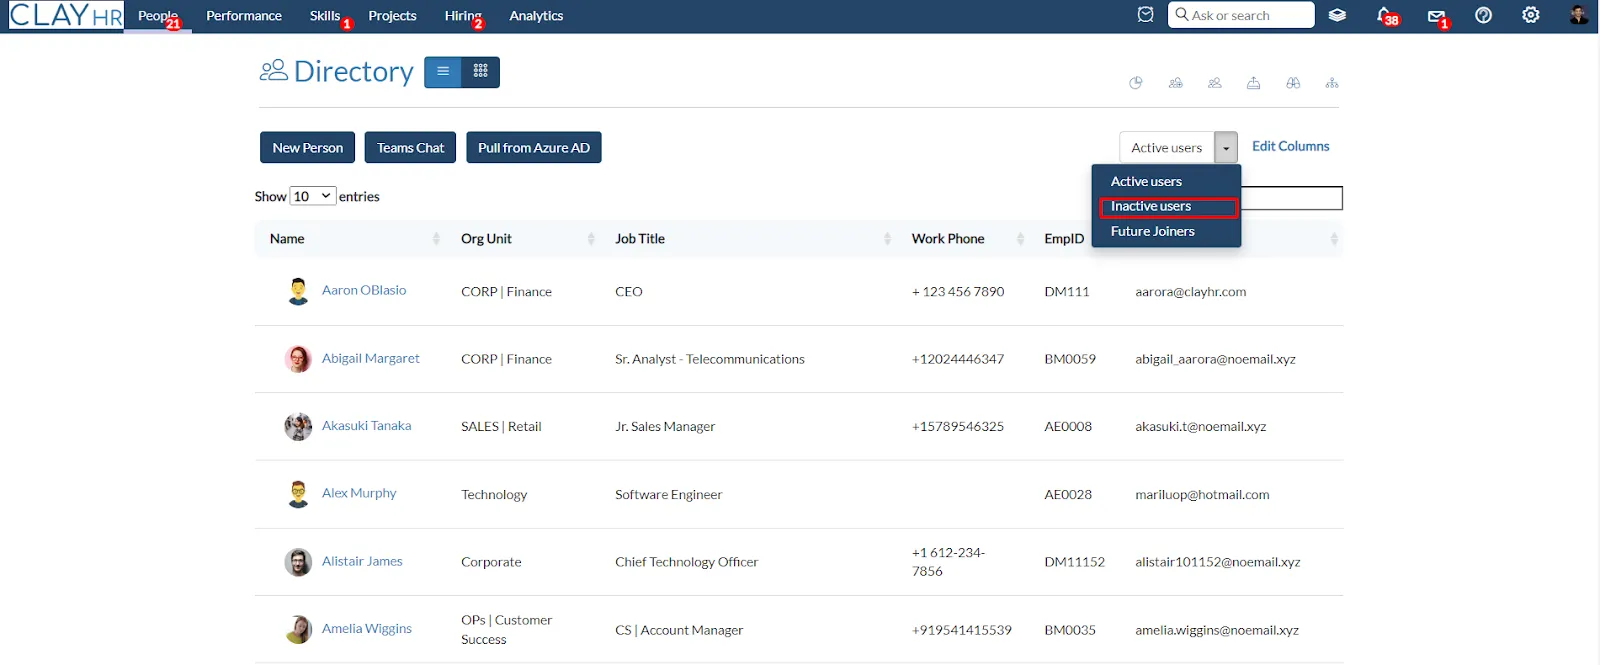Open the settings gear icon
1600x665 pixels.
click(1530, 15)
